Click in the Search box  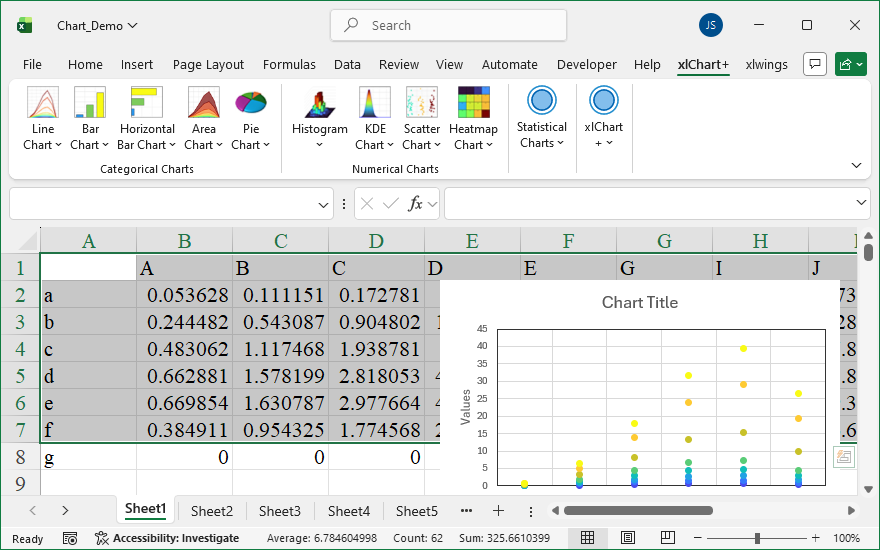coord(448,25)
